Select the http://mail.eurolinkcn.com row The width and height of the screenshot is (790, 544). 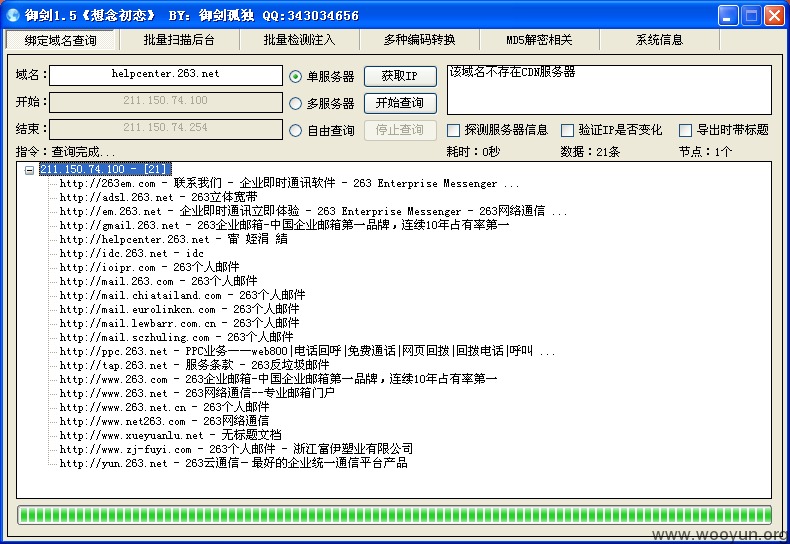click(179, 309)
